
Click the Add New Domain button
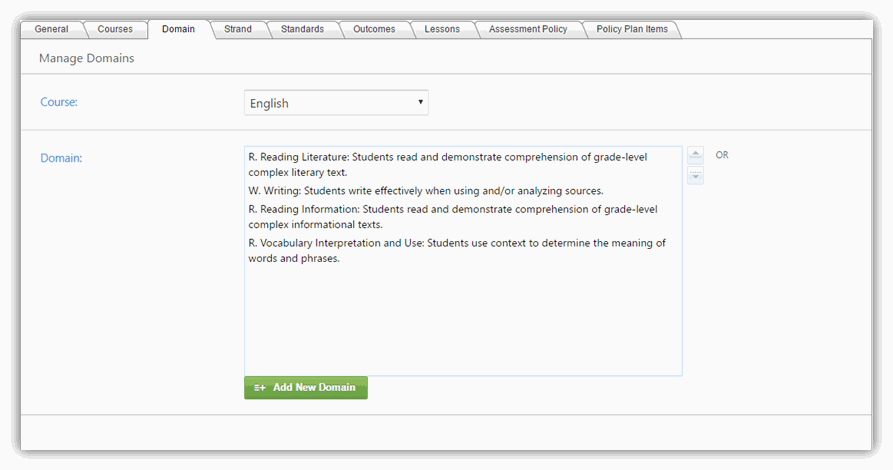(x=306, y=387)
